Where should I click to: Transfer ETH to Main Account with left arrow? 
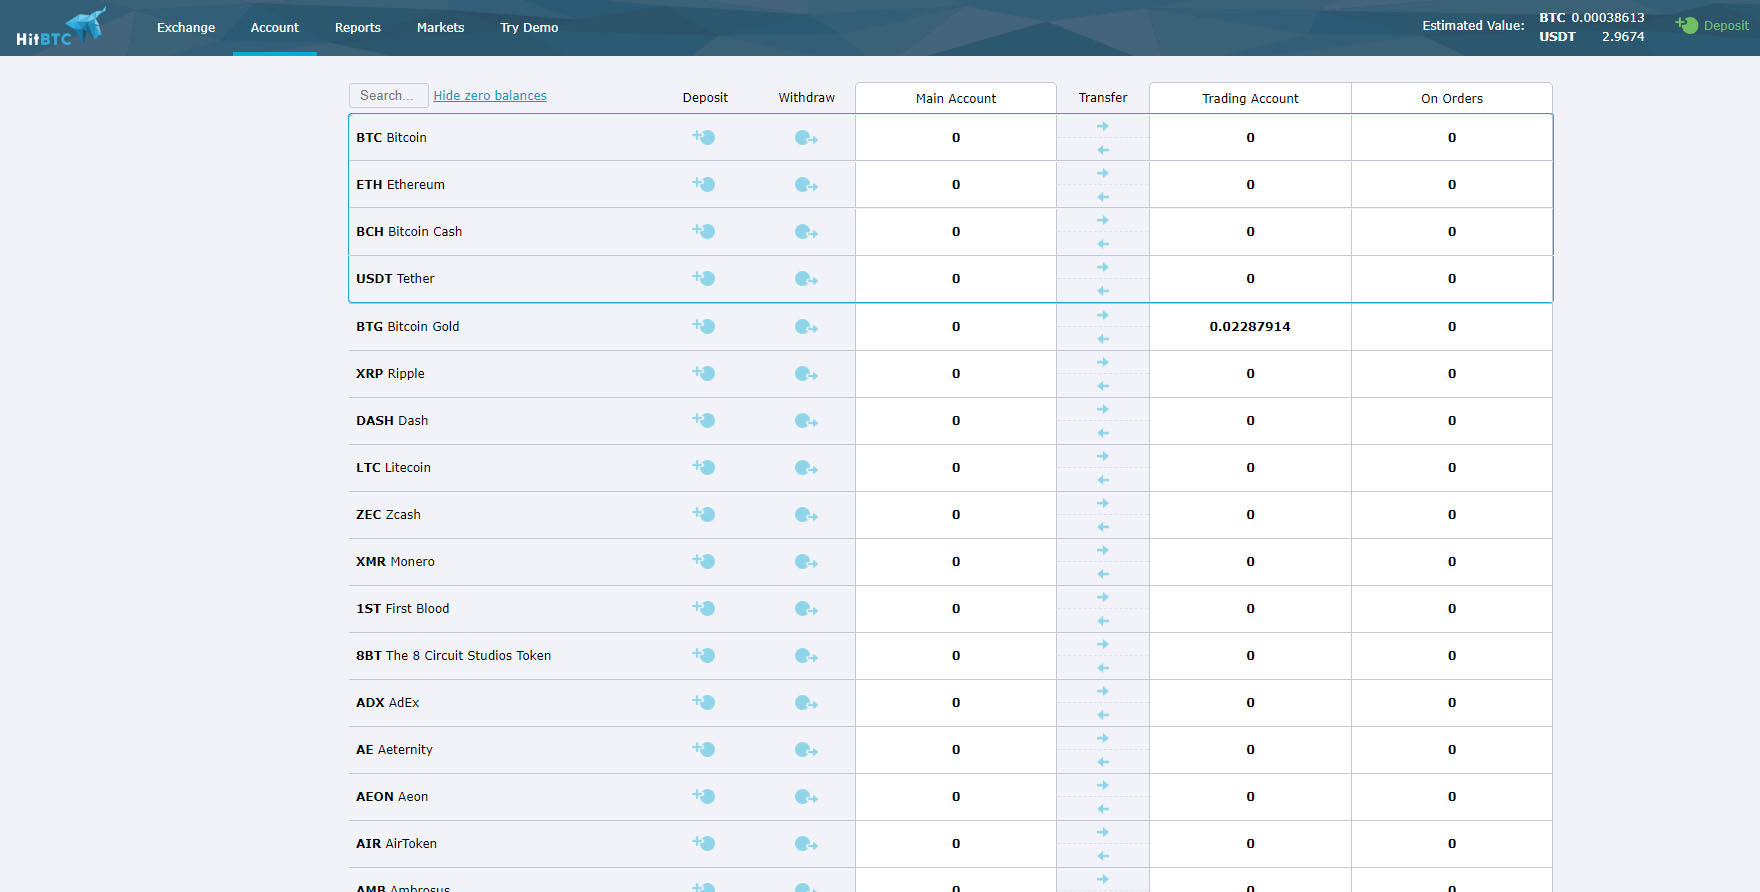click(1103, 197)
